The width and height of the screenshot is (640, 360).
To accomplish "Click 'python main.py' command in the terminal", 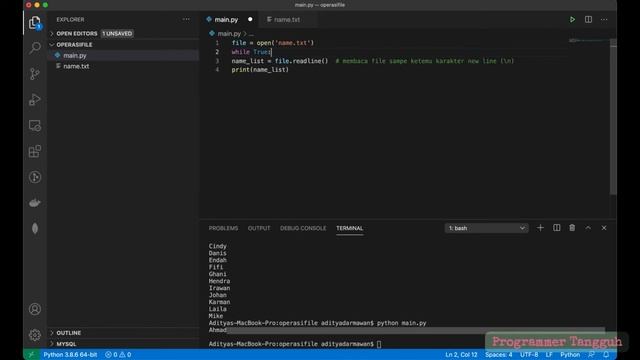I will pos(401,323).
